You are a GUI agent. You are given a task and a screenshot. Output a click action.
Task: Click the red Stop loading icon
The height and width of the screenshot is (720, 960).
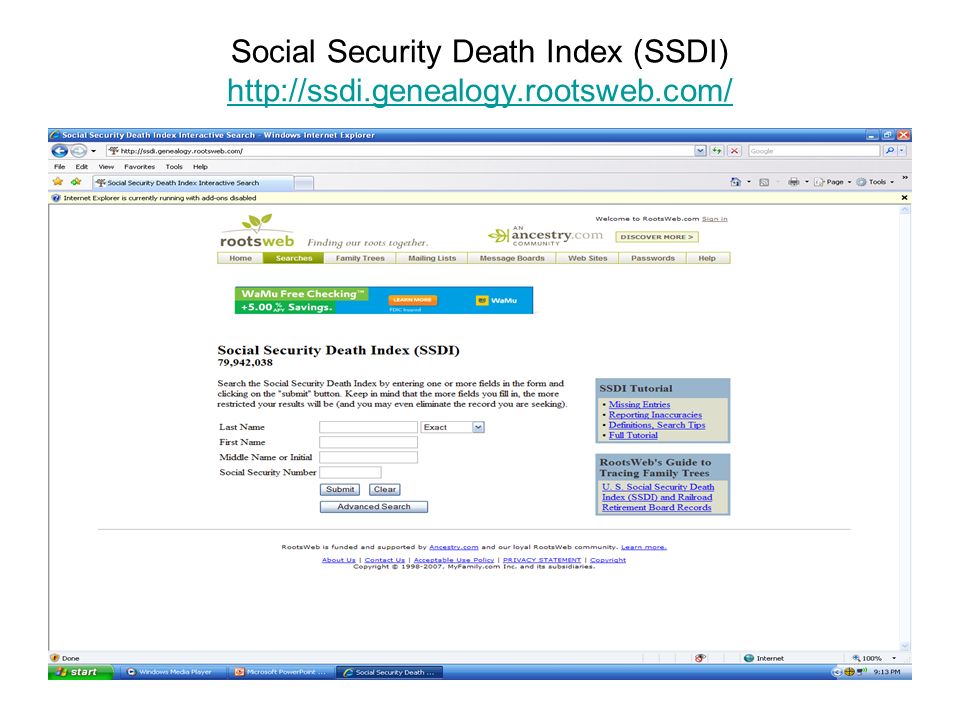click(735, 151)
